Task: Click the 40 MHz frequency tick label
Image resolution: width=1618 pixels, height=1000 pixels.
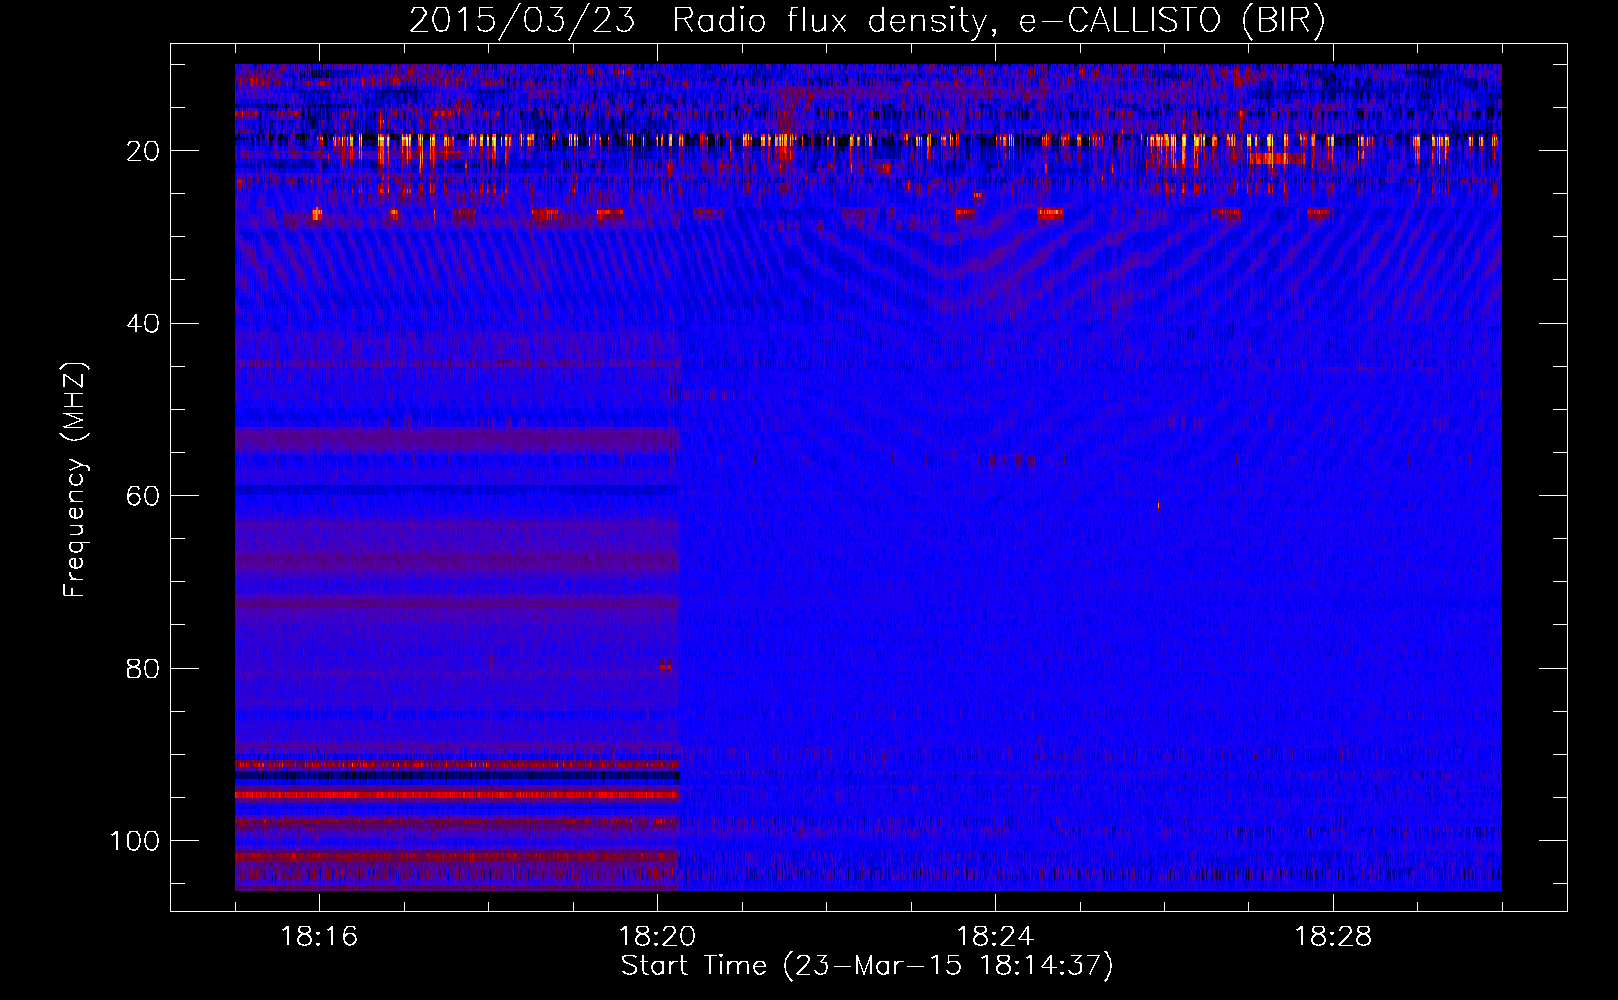Action: pyautogui.click(x=143, y=324)
